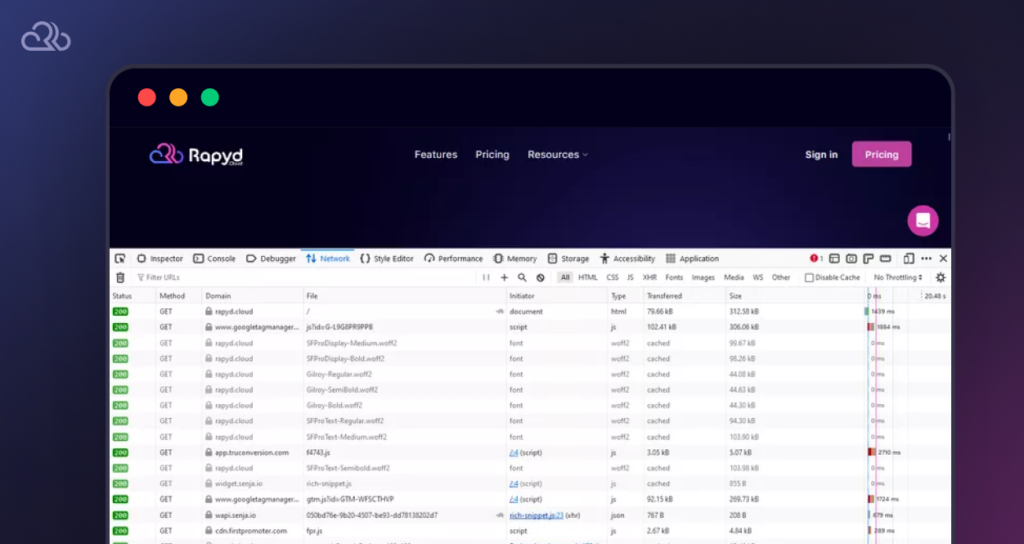Filter requests by Media
The width and height of the screenshot is (1024, 544).
[x=734, y=278]
